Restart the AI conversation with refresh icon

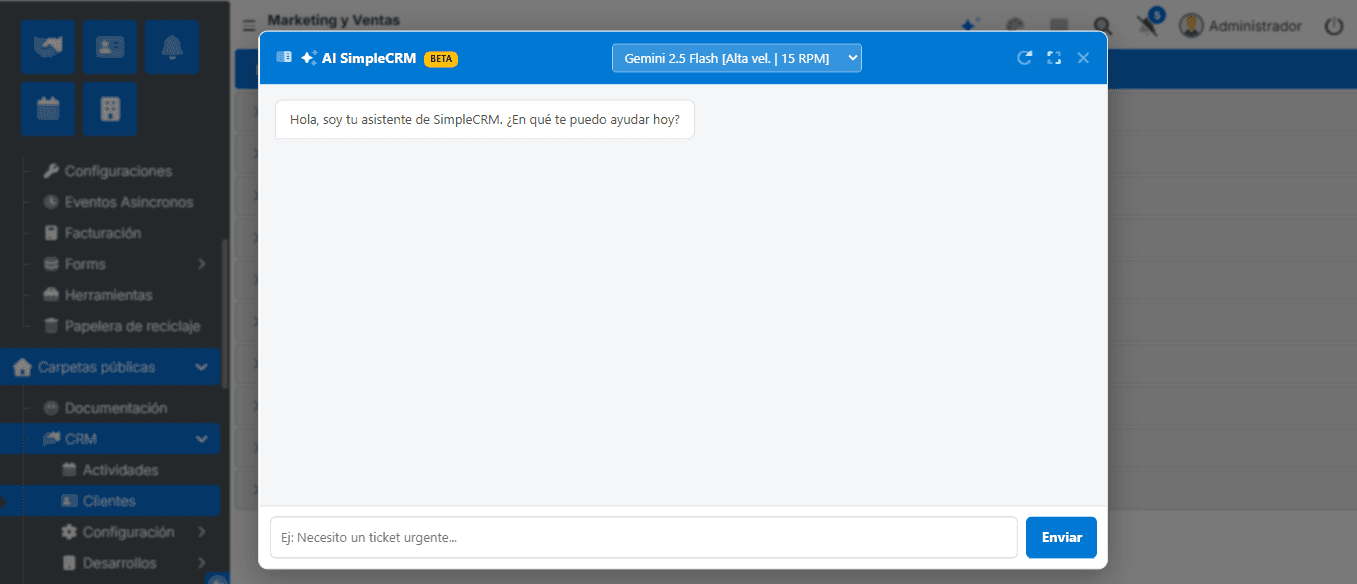pyautogui.click(x=1024, y=58)
